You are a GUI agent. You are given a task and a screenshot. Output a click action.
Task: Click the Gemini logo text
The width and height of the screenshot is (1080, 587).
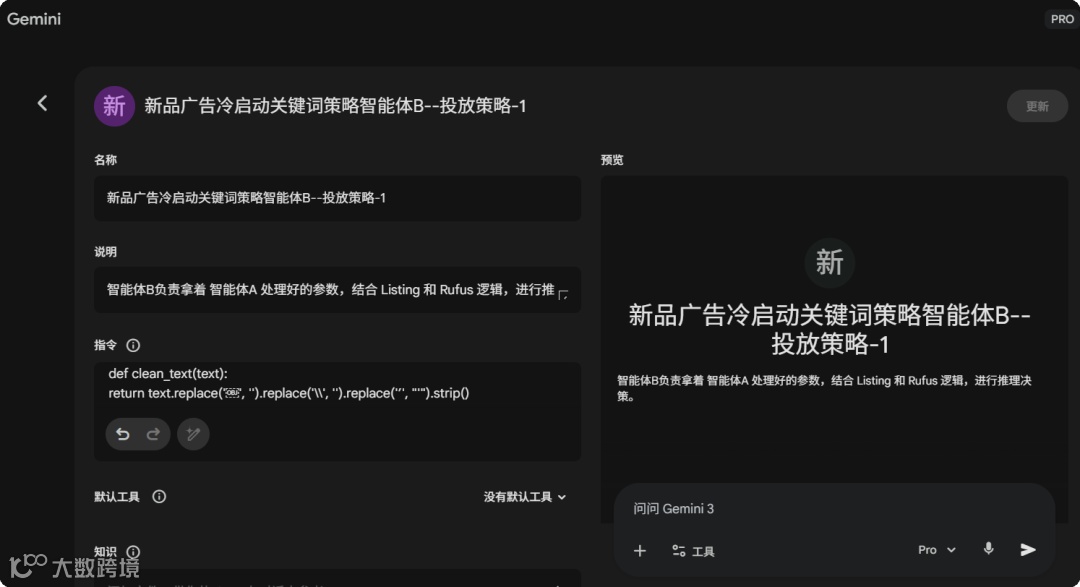click(x=34, y=19)
